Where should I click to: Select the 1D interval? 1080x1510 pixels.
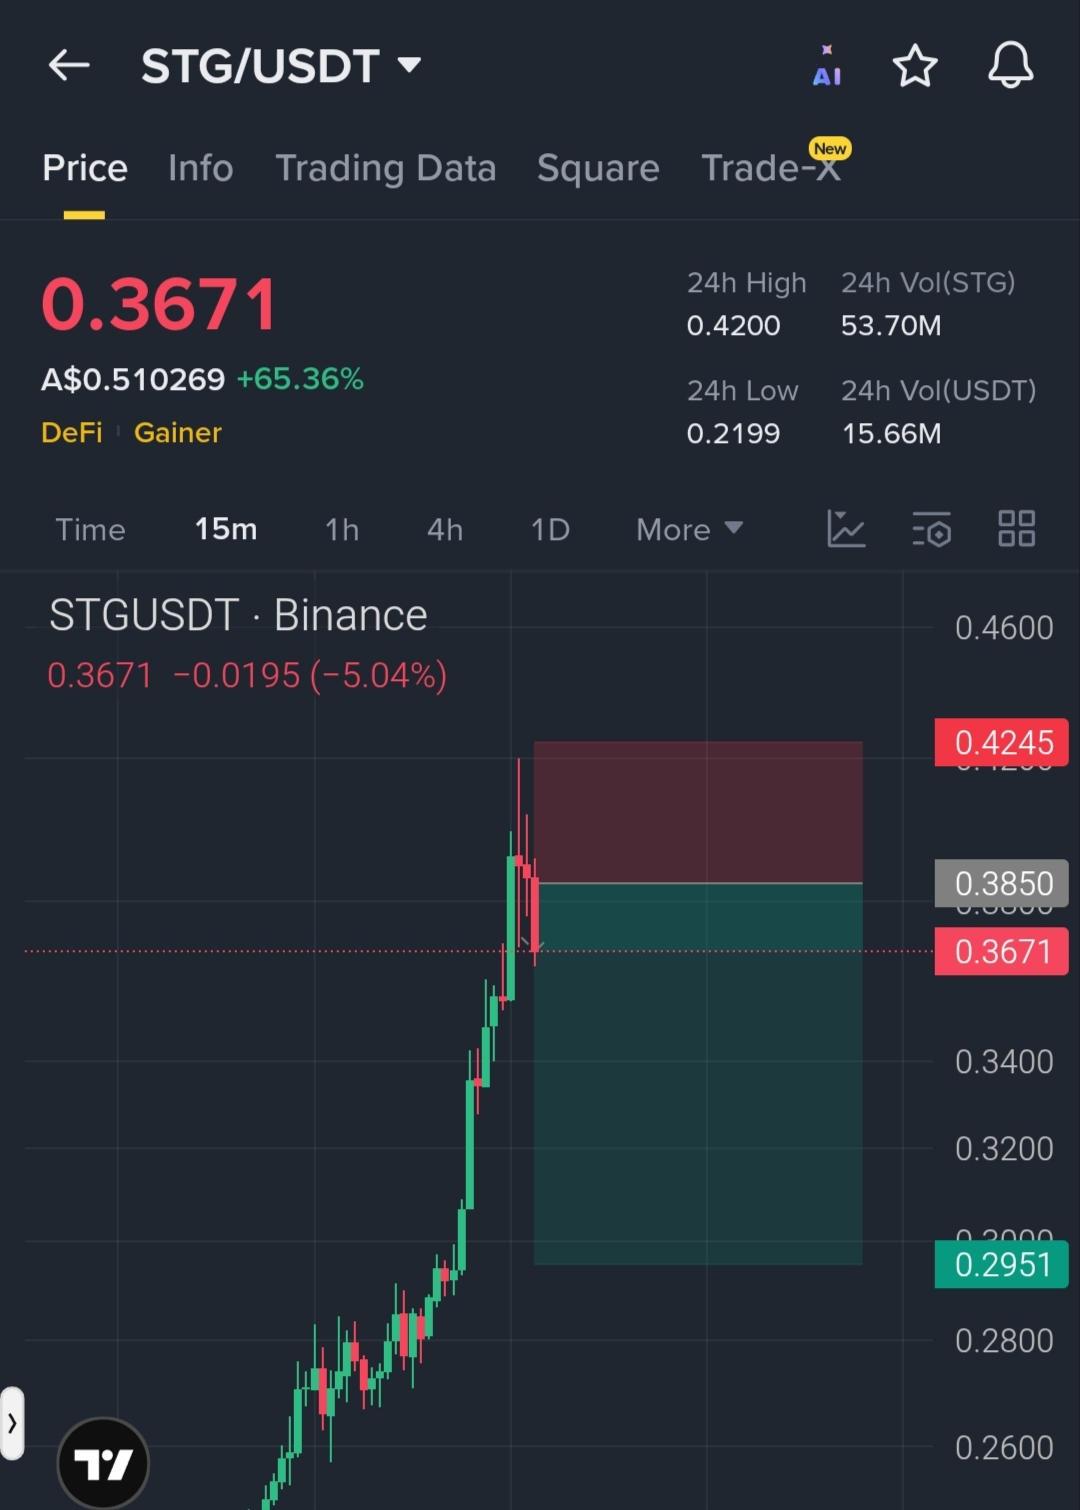pyautogui.click(x=550, y=529)
